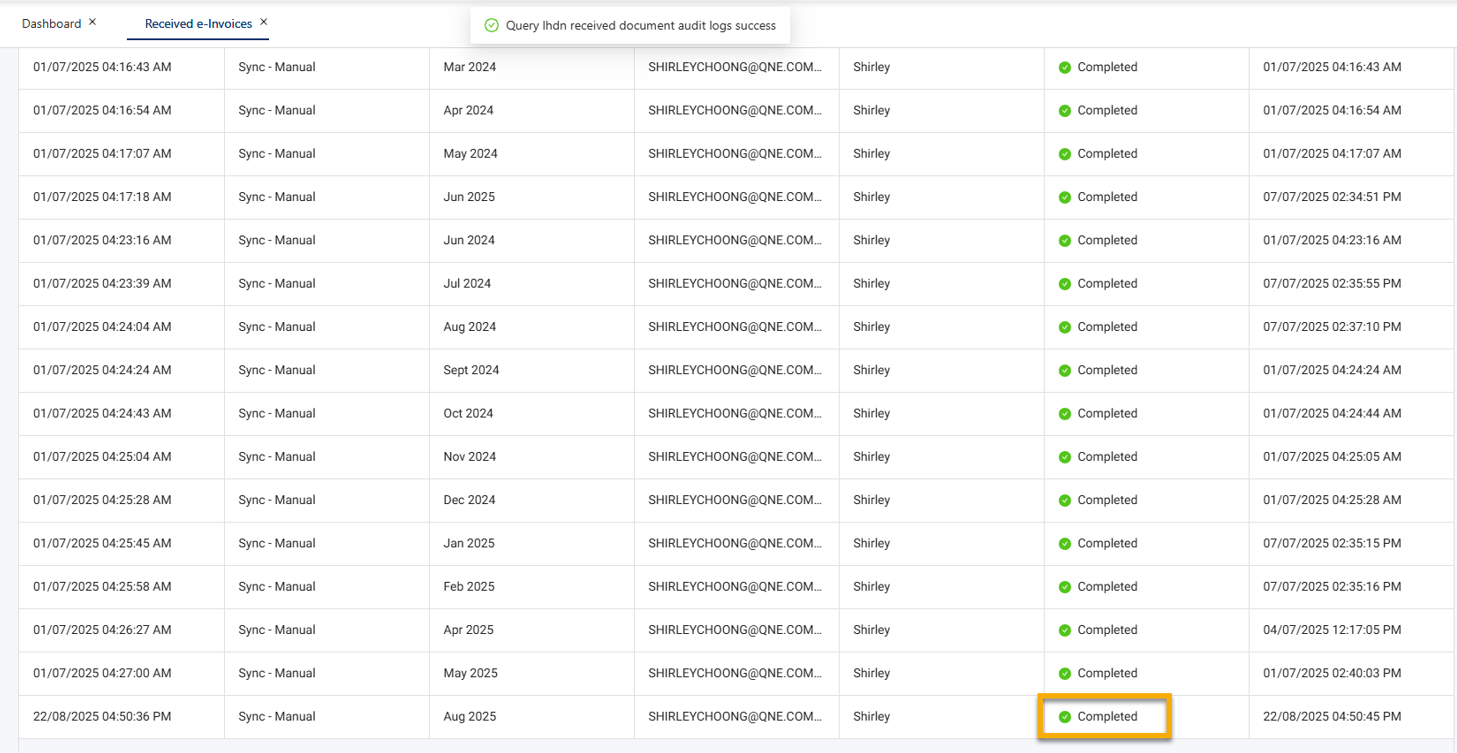This screenshot has width=1457, height=753.
Task: Click the 22/08/2025 04:50:45 PM timestamp
Action: pos(1332,716)
